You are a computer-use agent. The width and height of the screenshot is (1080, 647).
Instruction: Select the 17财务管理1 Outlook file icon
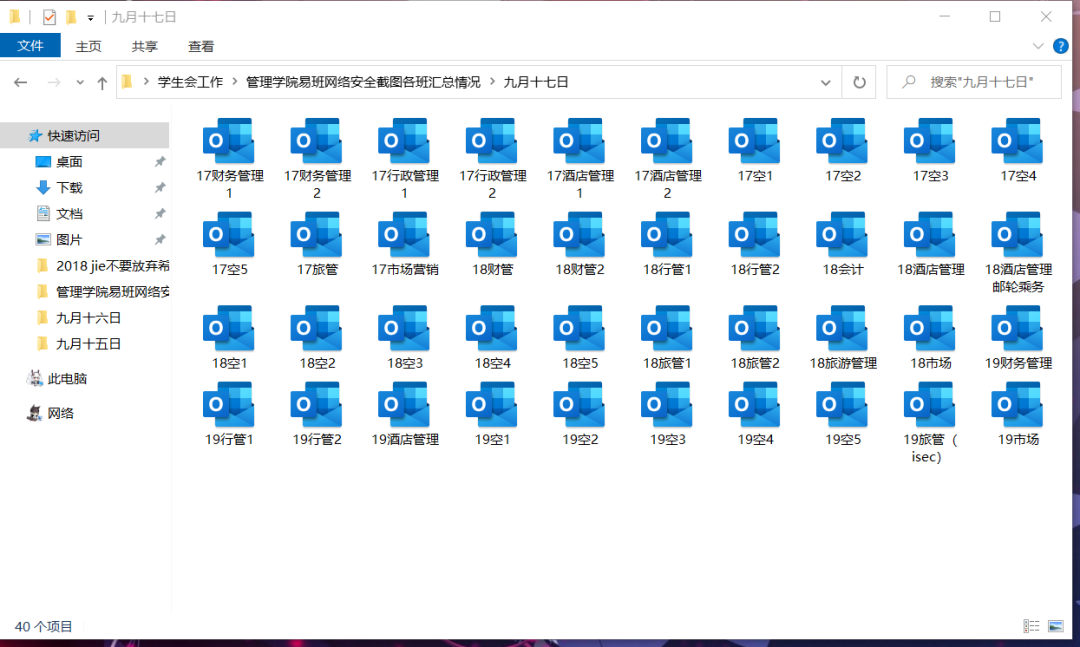click(229, 141)
